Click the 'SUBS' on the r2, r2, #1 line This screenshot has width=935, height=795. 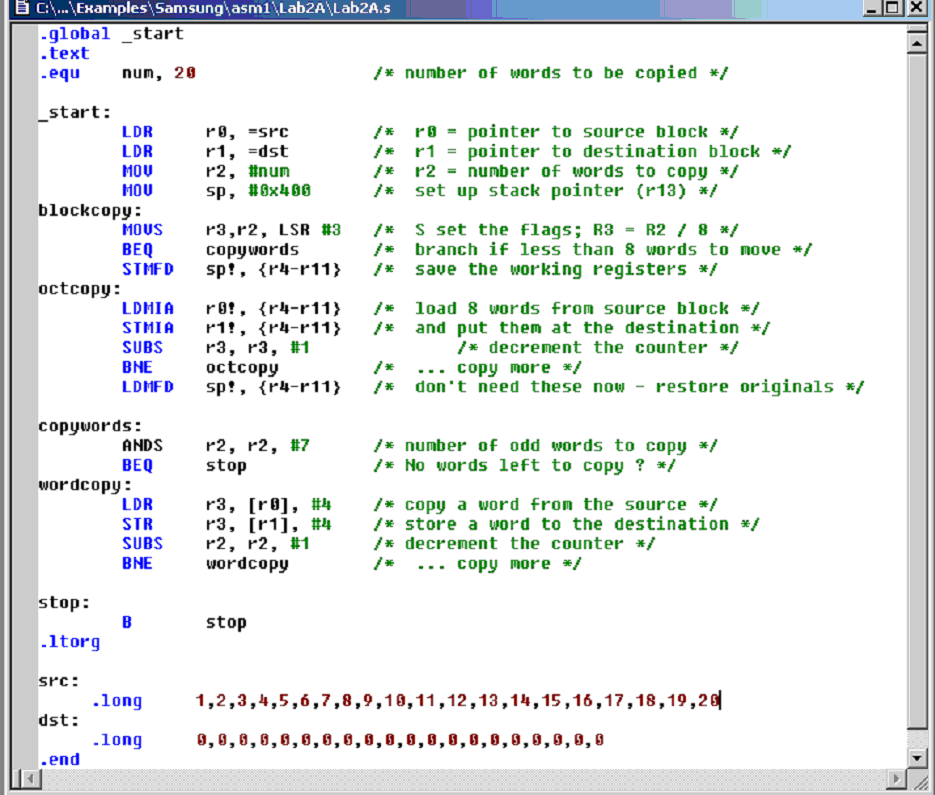pyautogui.click(x=143, y=544)
